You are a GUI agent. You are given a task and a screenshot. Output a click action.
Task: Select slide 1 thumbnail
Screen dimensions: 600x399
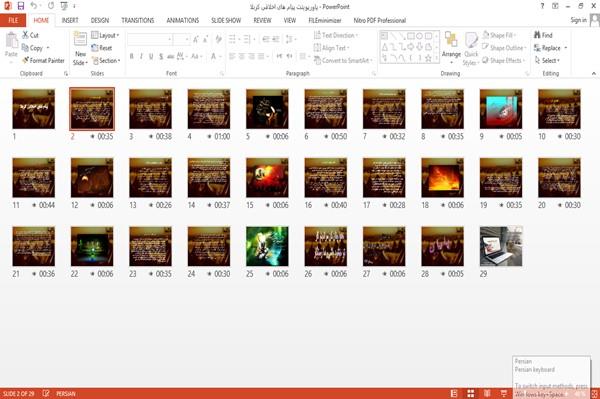click(x=34, y=109)
